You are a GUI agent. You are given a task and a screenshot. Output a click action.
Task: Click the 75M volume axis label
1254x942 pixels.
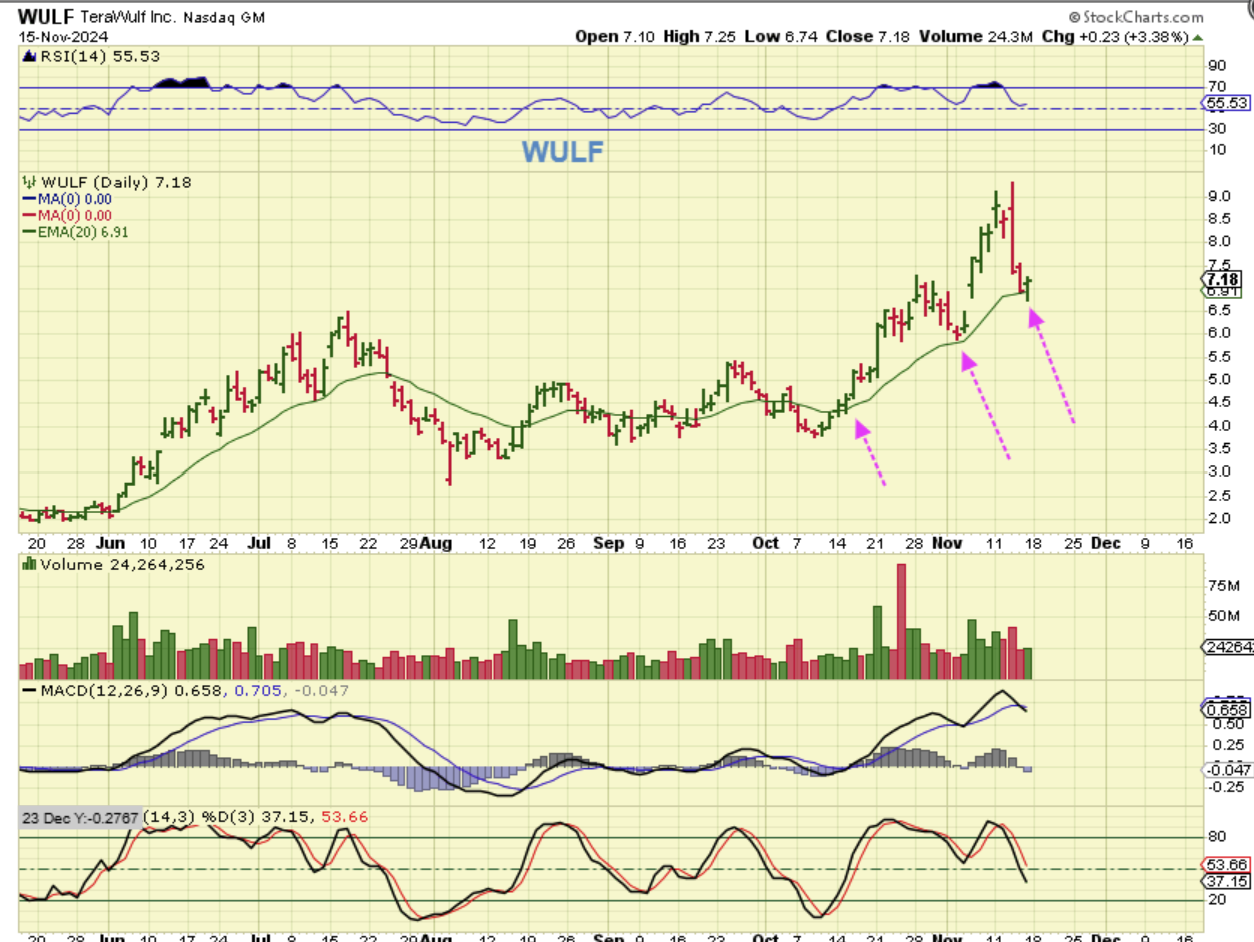pyautogui.click(x=1222, y=585)
